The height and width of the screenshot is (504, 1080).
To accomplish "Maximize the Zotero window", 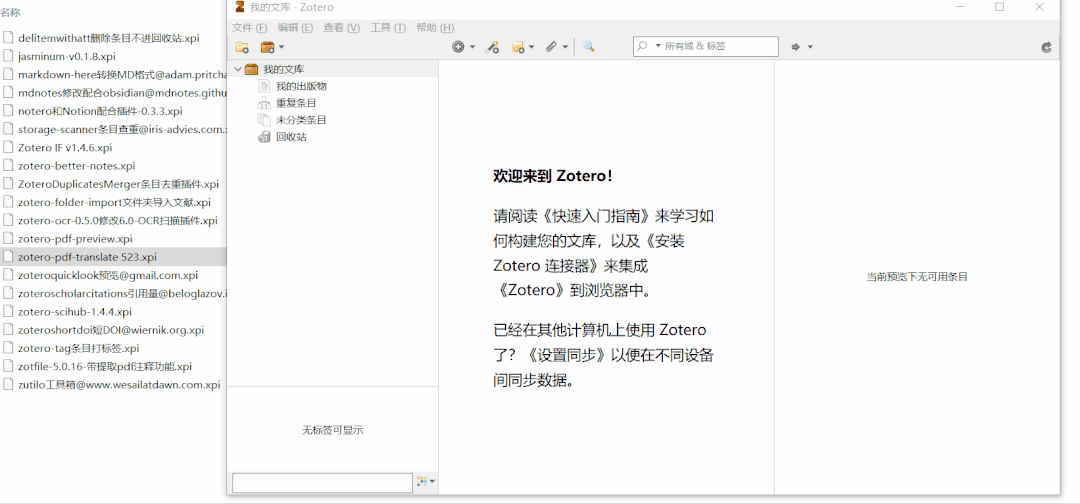I will point(999,7).
